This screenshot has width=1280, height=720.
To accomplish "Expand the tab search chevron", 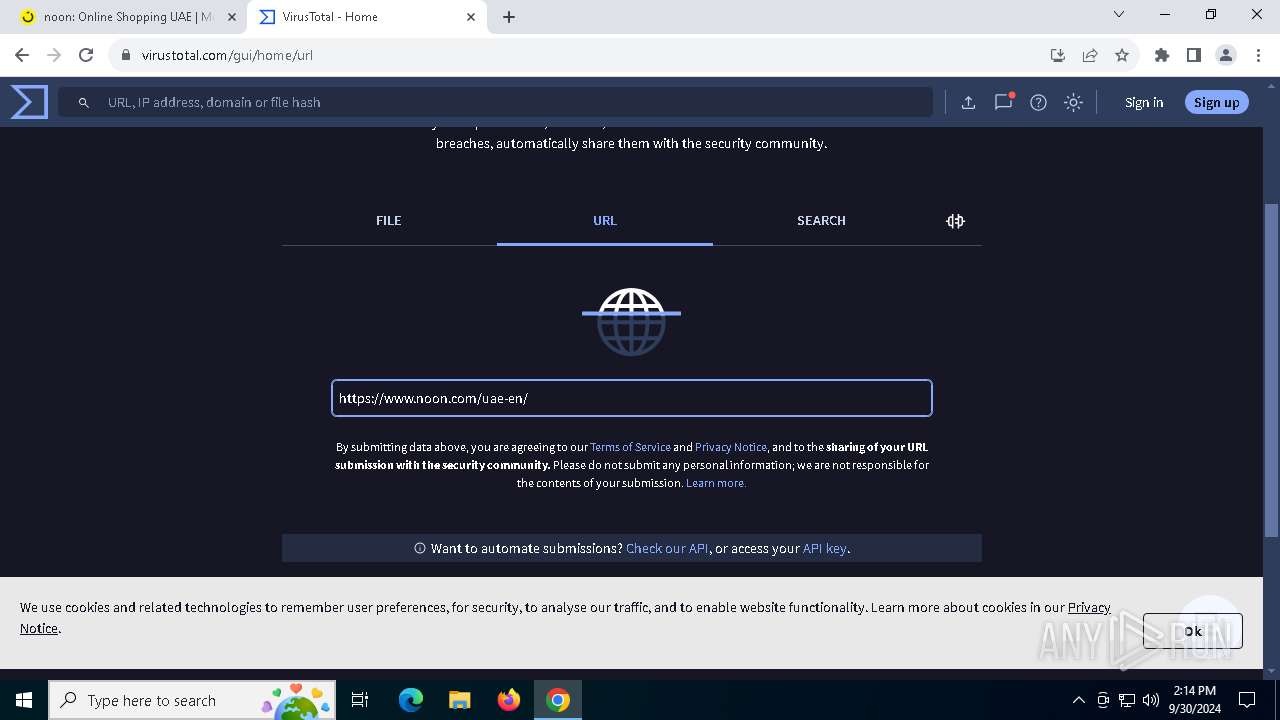I will coord(1119,14).
